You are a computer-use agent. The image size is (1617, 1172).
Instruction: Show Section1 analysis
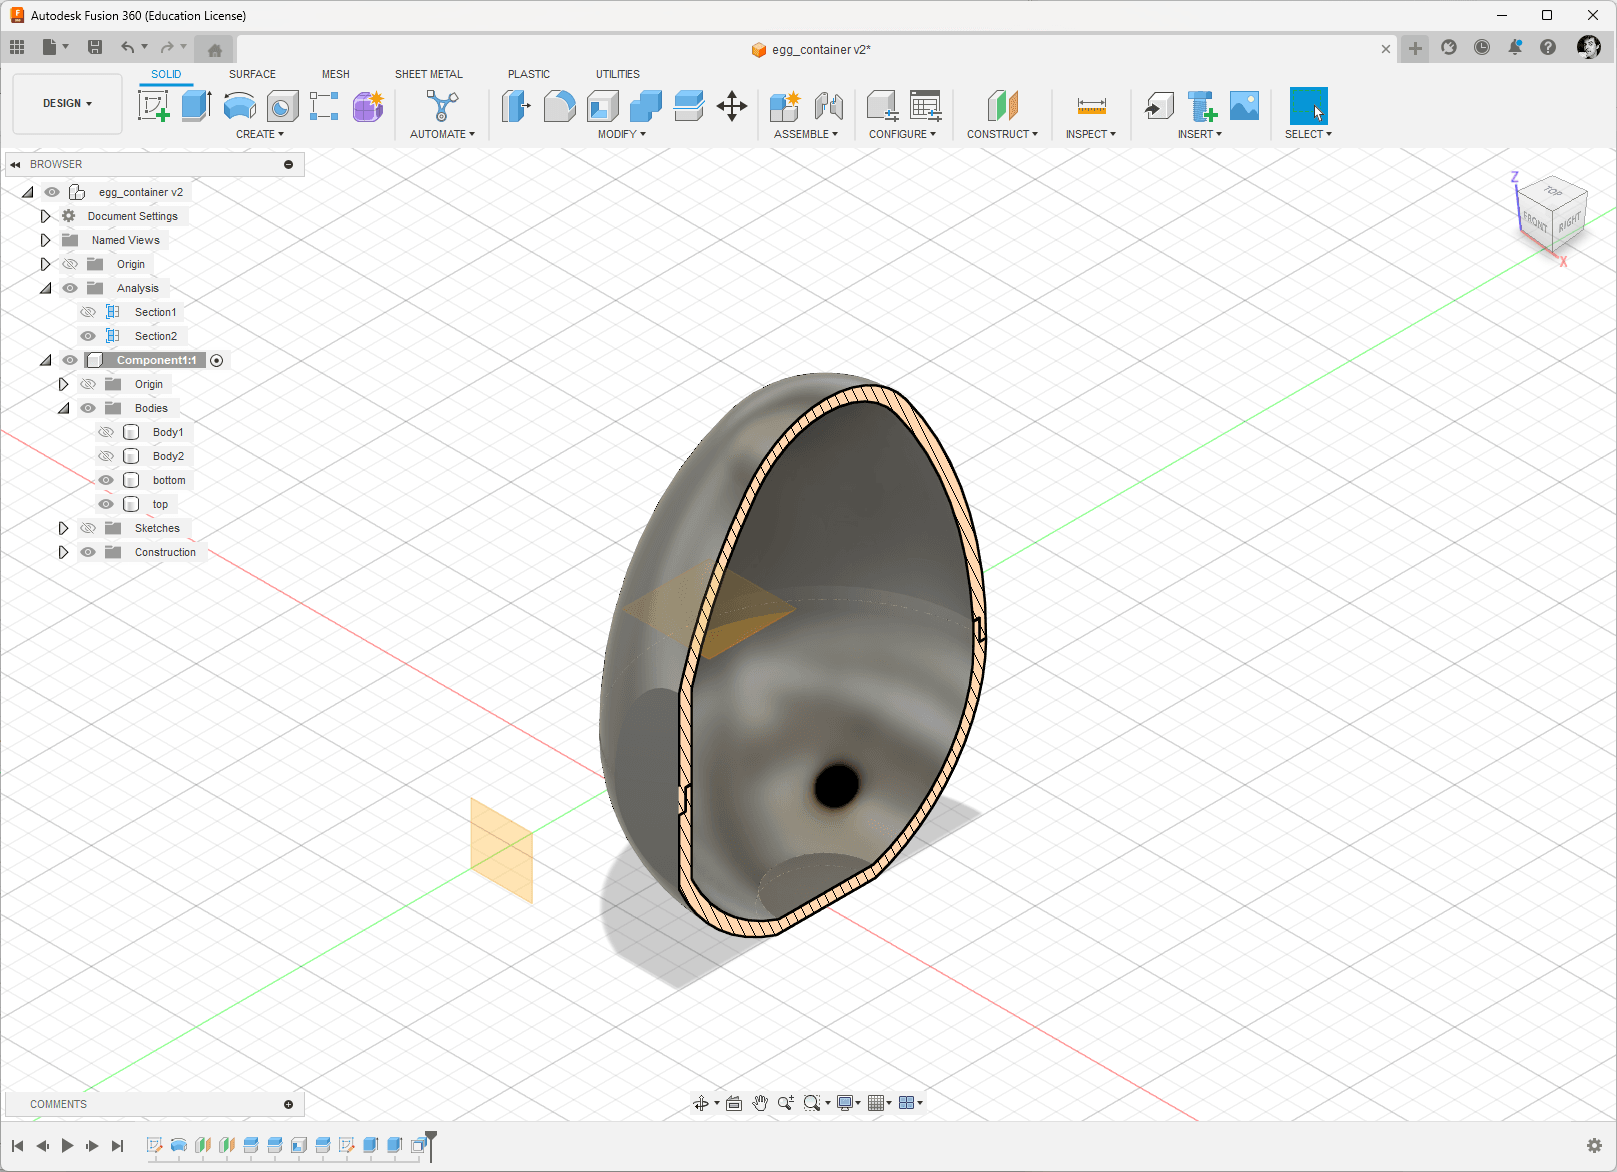(88, 312)
